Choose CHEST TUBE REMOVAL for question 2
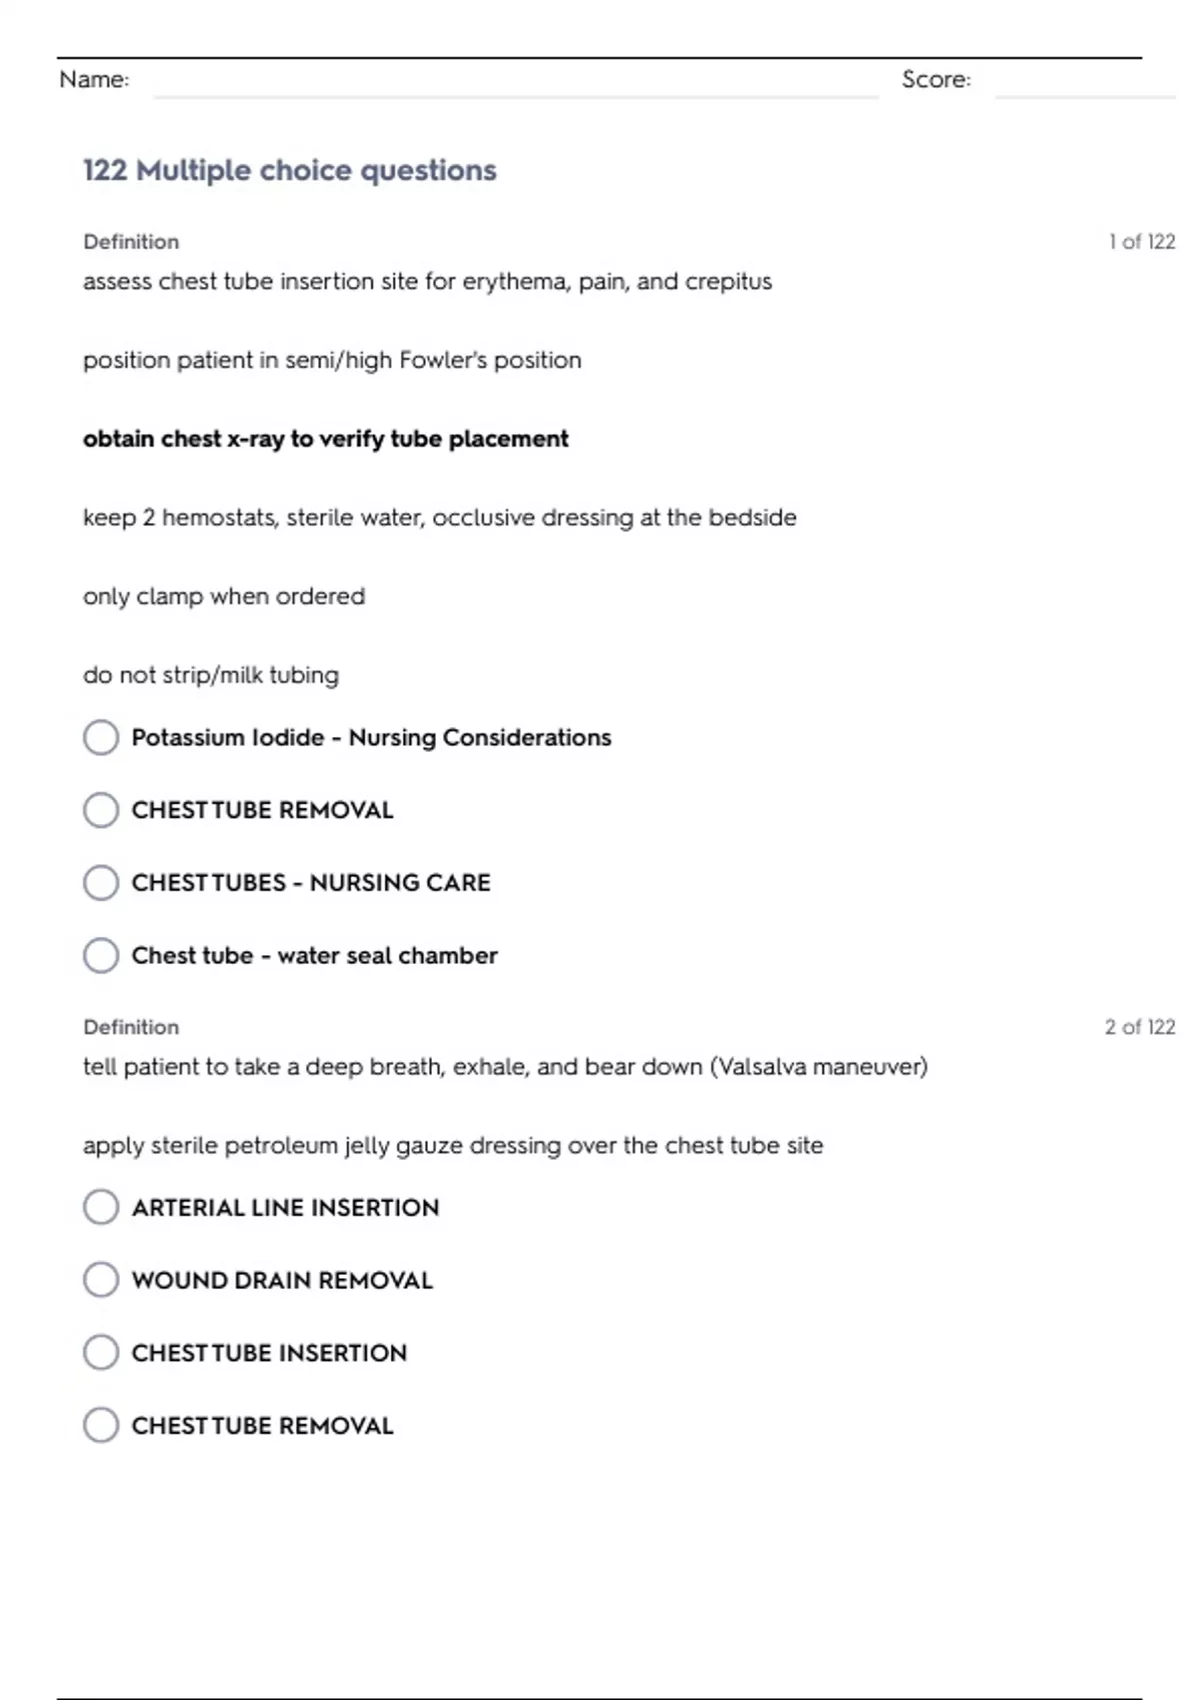 tap(101, 1425)
